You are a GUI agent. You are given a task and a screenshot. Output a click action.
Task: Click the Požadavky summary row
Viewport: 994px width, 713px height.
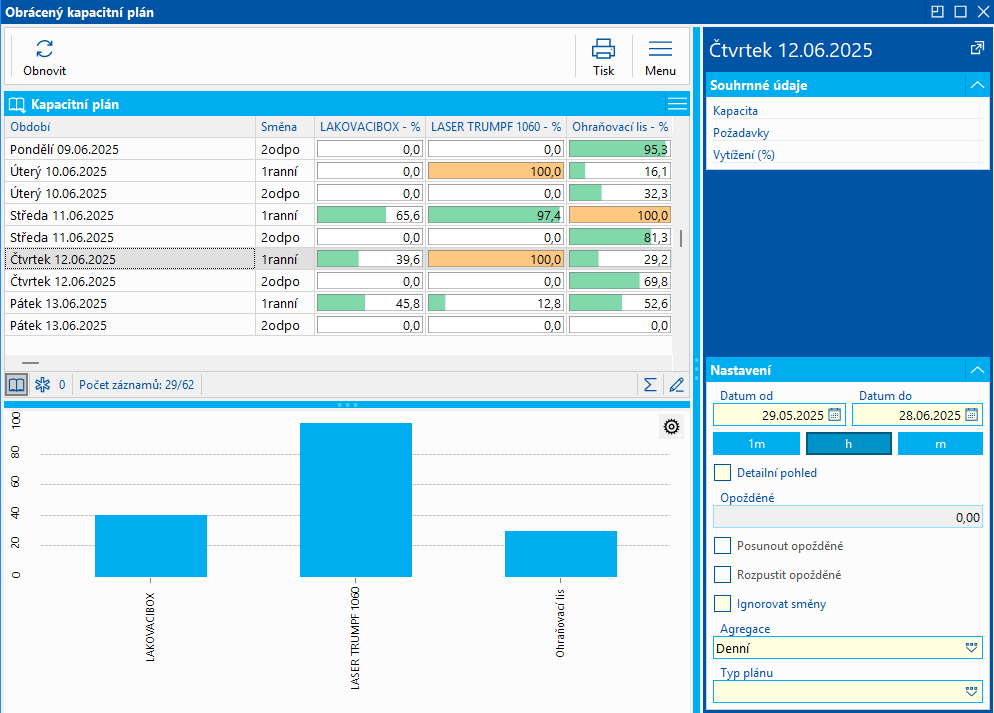coord(848,132)
